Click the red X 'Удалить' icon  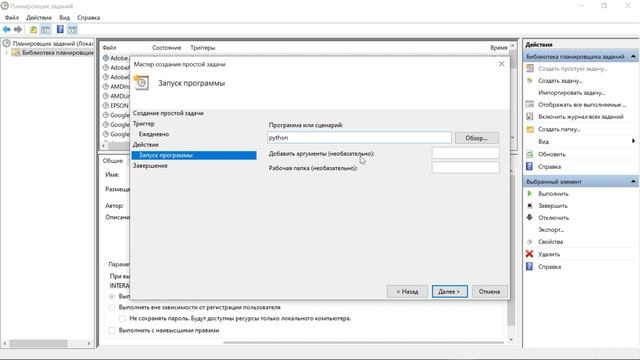tap(530, 254)
